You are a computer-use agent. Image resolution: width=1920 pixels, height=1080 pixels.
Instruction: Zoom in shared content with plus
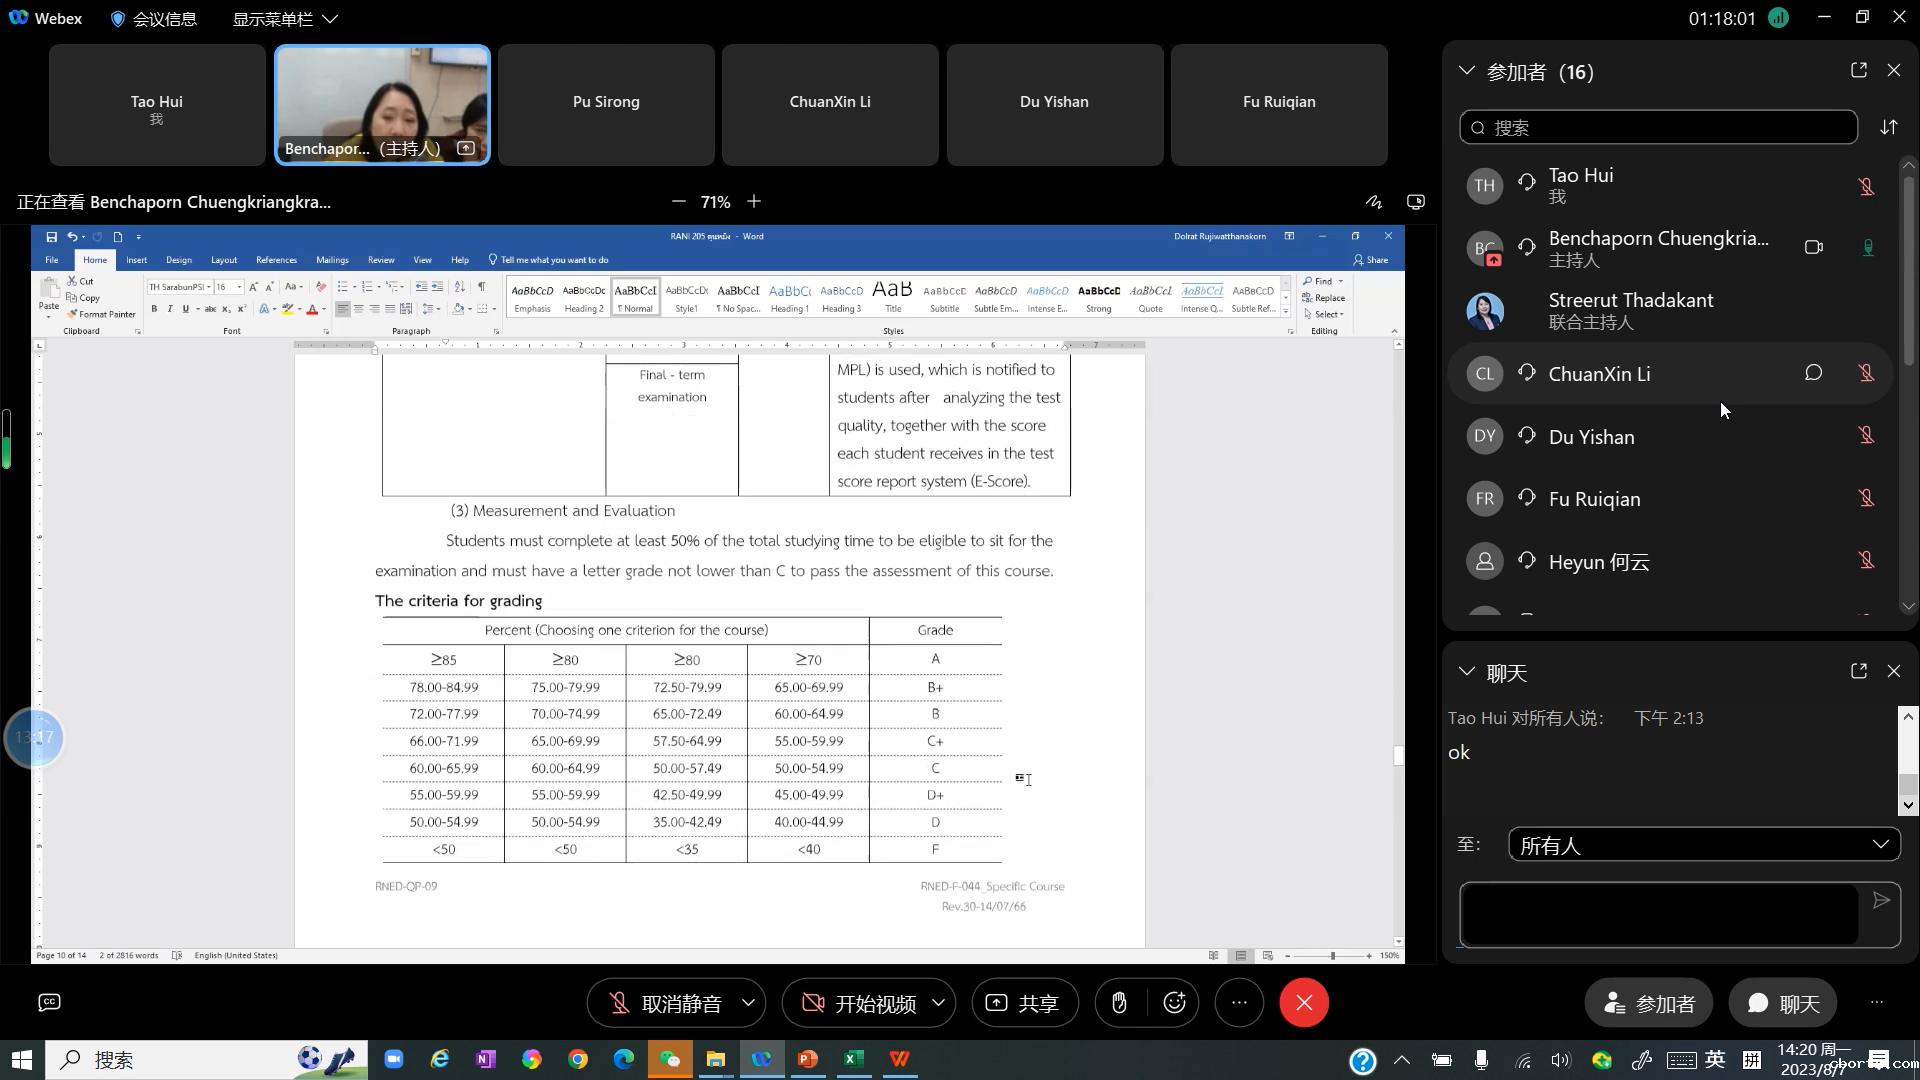[x=754, y=202]
